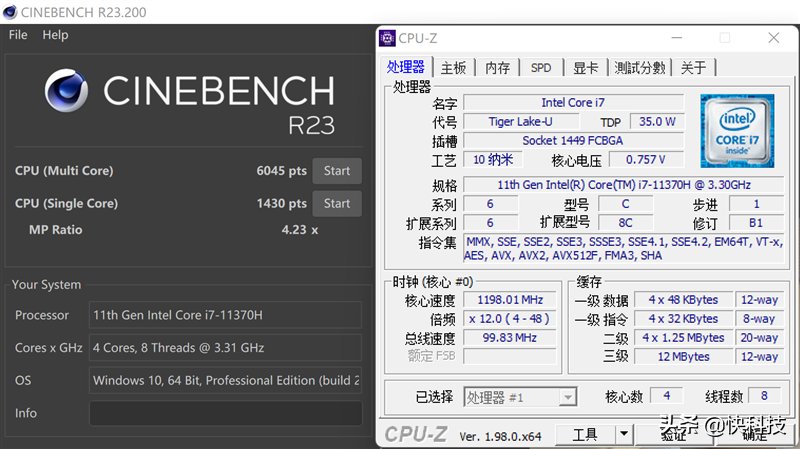Open the 已选择 处理器 #1 dropdown
Screen dimensions: 800x449
pos(520,397)
